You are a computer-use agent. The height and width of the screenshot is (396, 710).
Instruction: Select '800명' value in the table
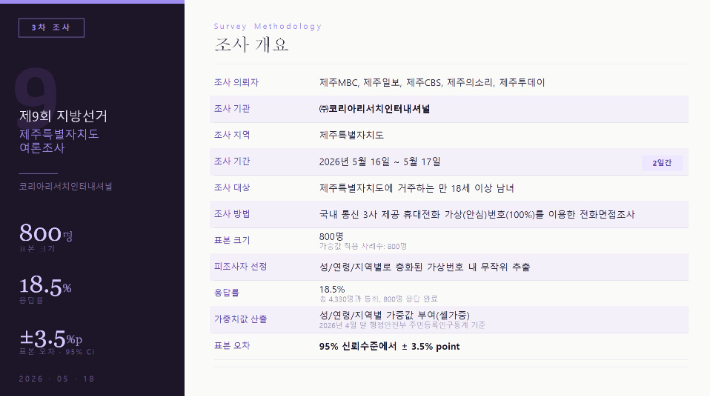click(331, 236)
